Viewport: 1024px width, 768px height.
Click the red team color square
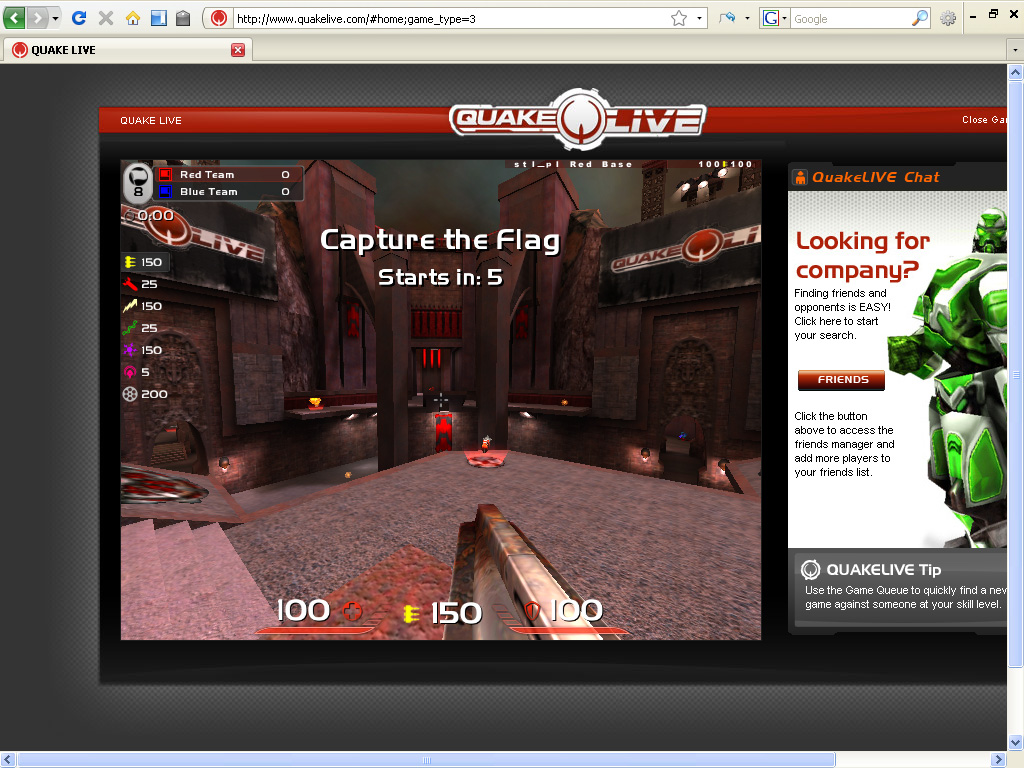165,174
